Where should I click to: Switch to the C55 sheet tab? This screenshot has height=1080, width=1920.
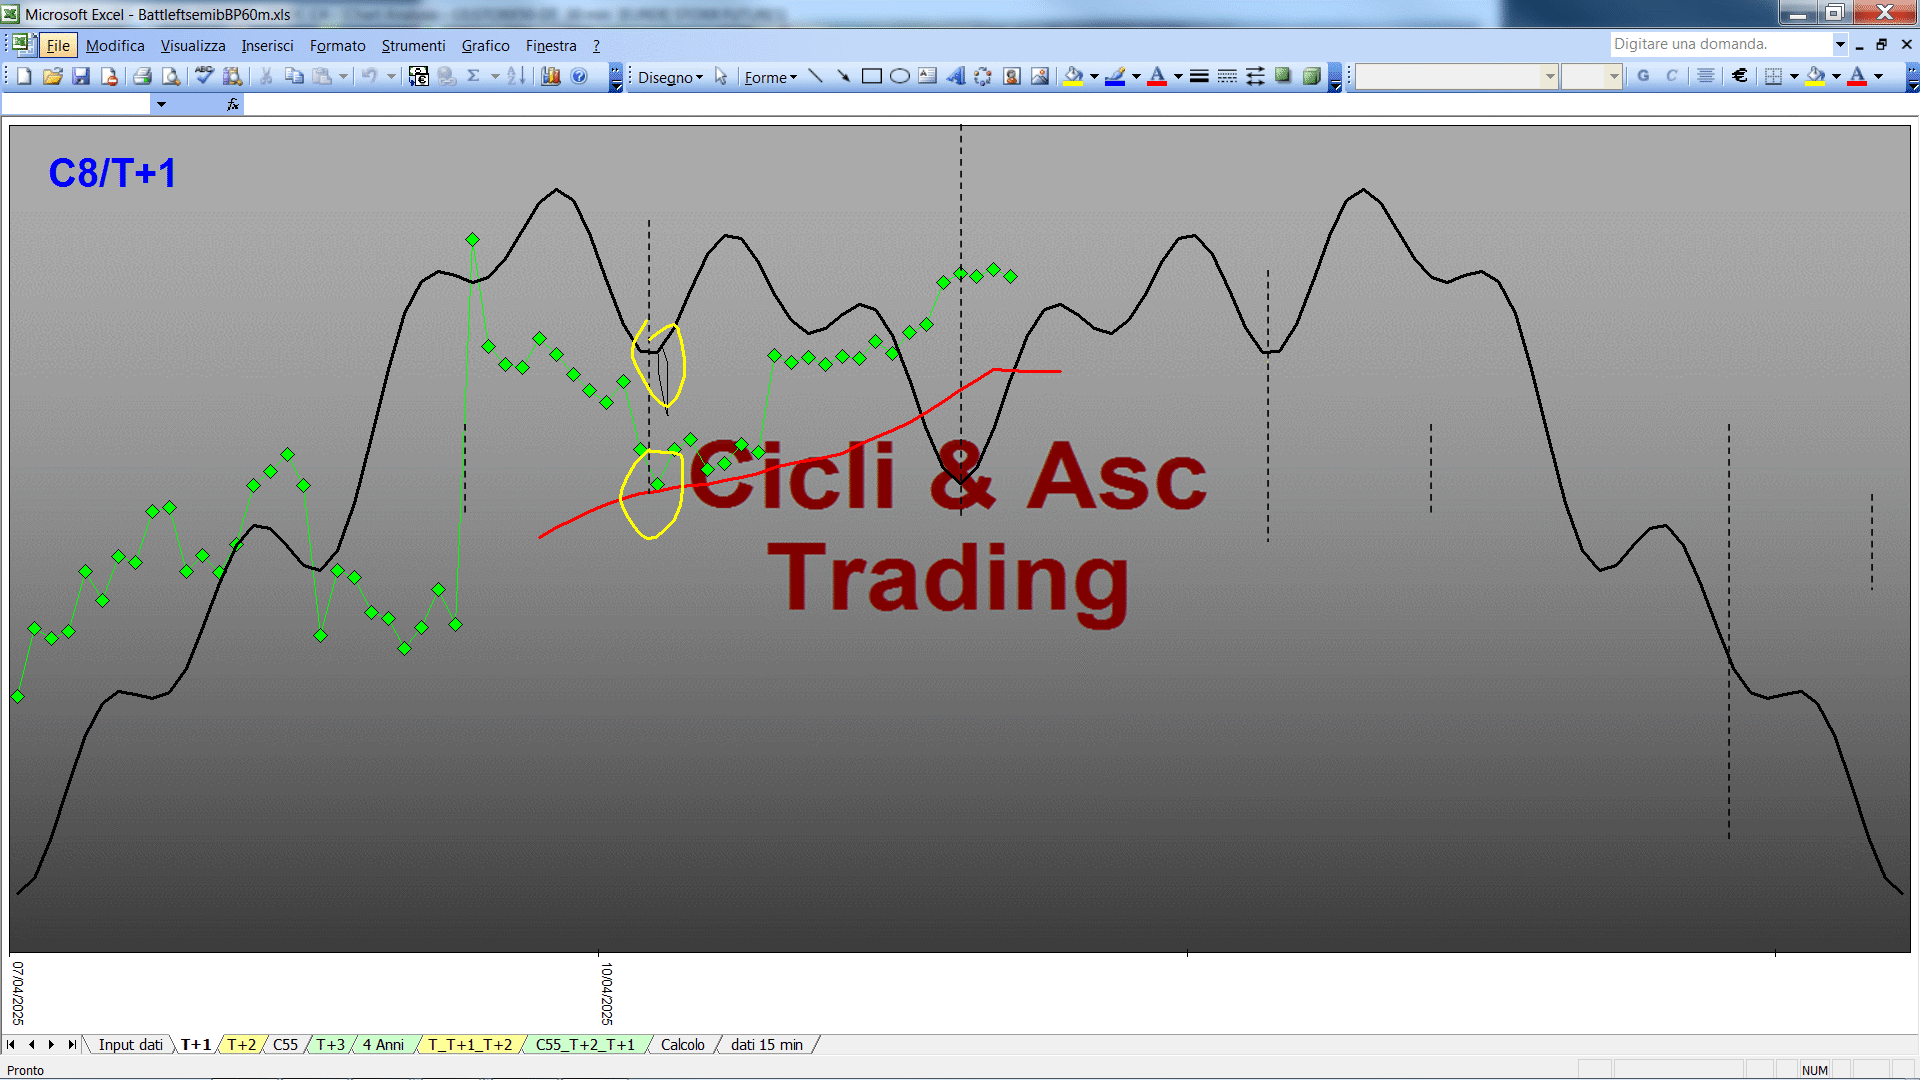(x=285, y=1045)
